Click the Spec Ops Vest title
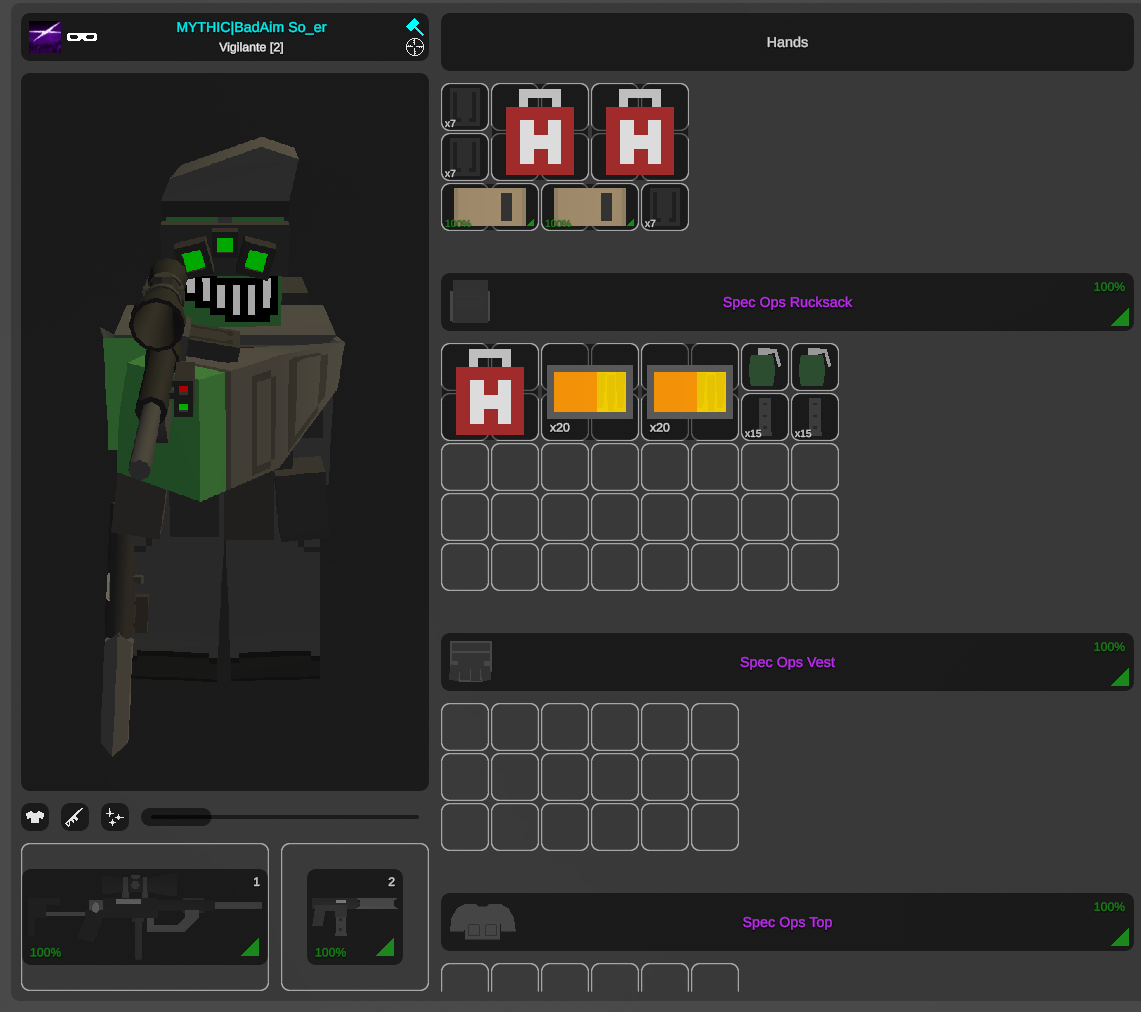 (787, 662)
